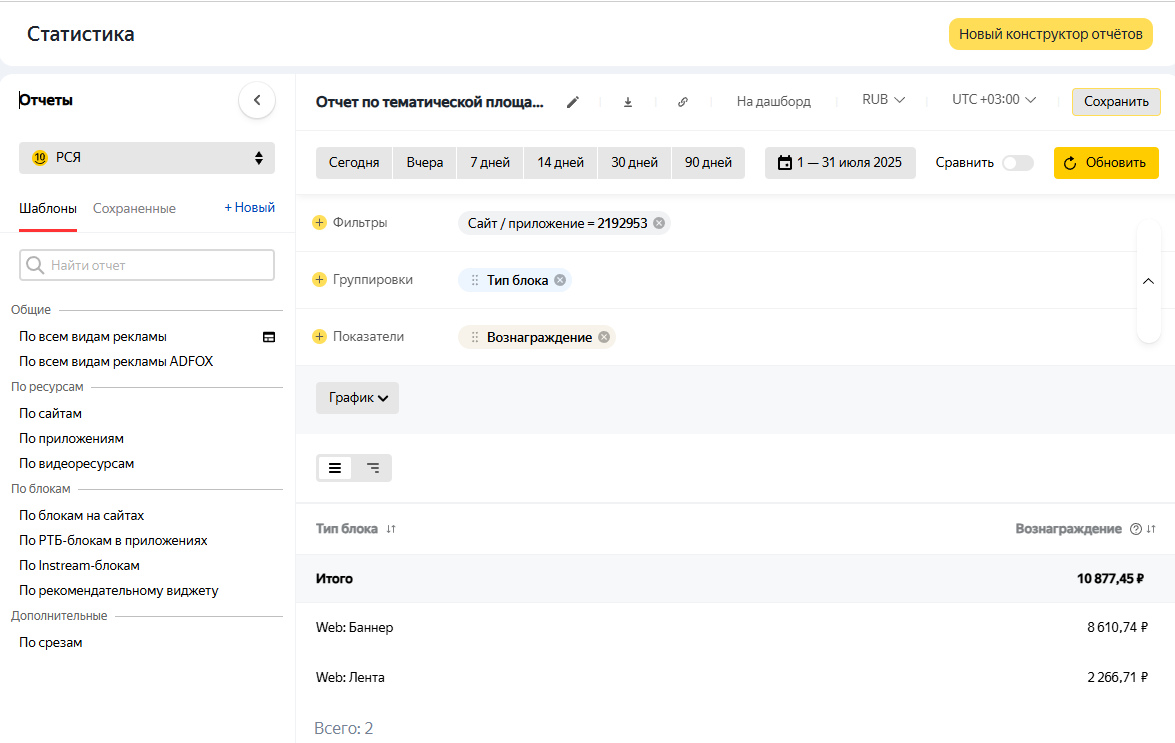
Task: Copy report link via chain icon
Action: coord(683,102)
